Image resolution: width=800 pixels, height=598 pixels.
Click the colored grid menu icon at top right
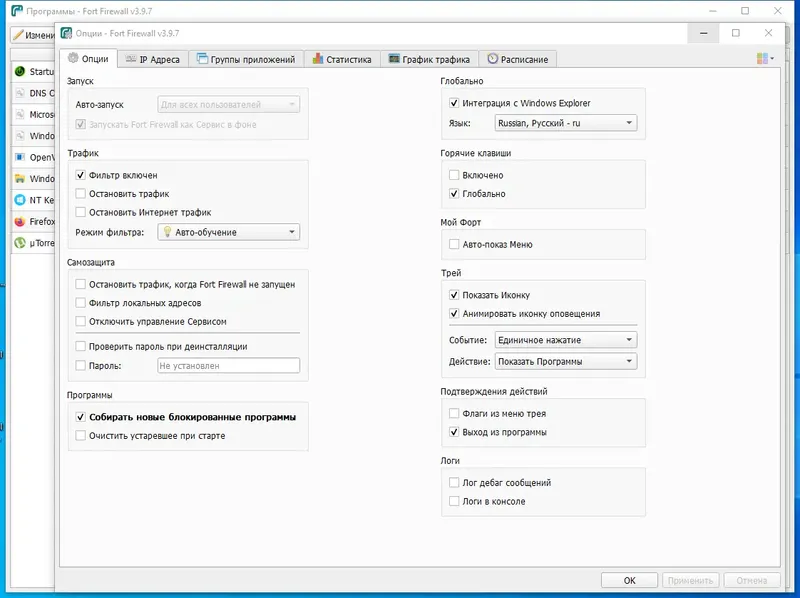tap(762, 59)
